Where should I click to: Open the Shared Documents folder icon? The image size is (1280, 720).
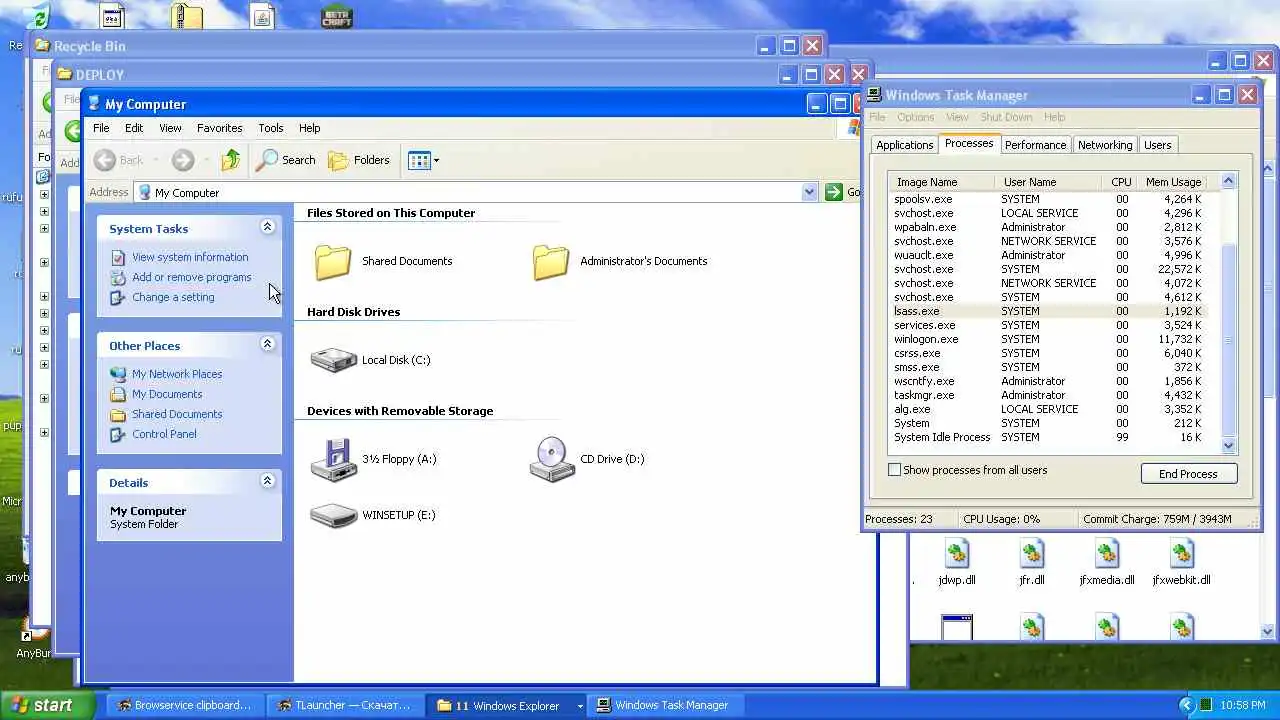(333, 261)
